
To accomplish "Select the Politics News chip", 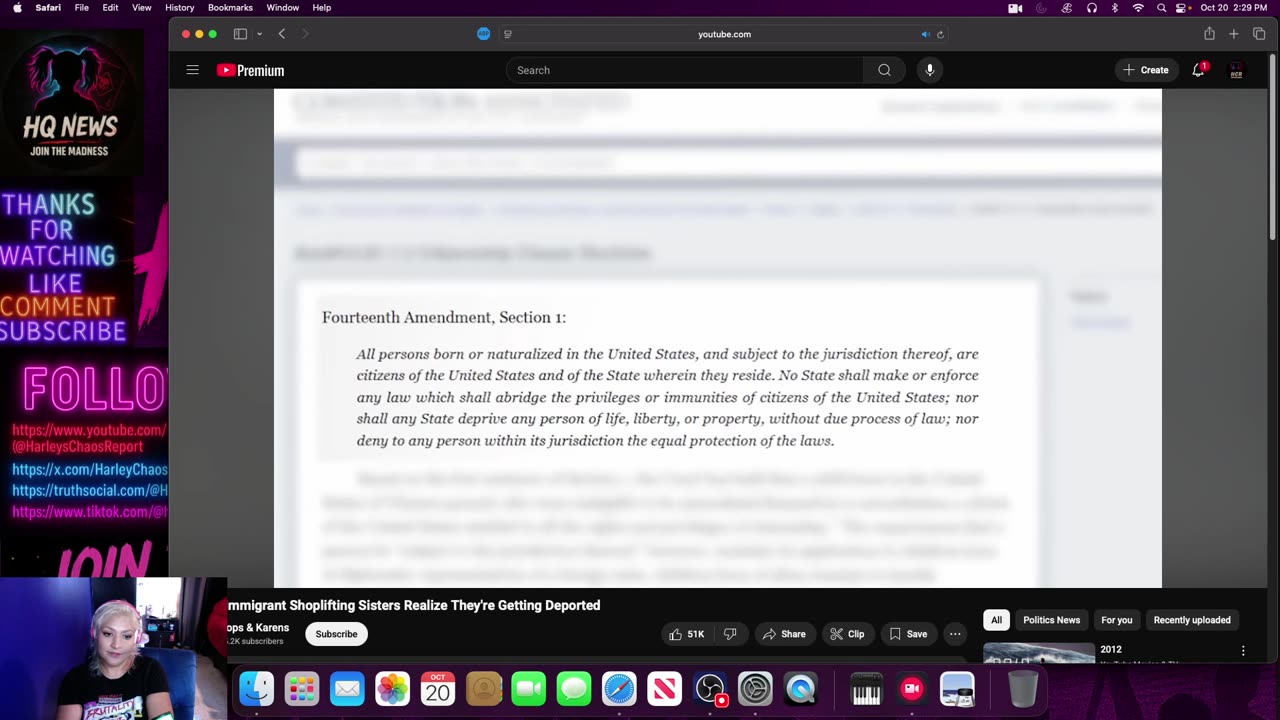I will point(1051,620).
